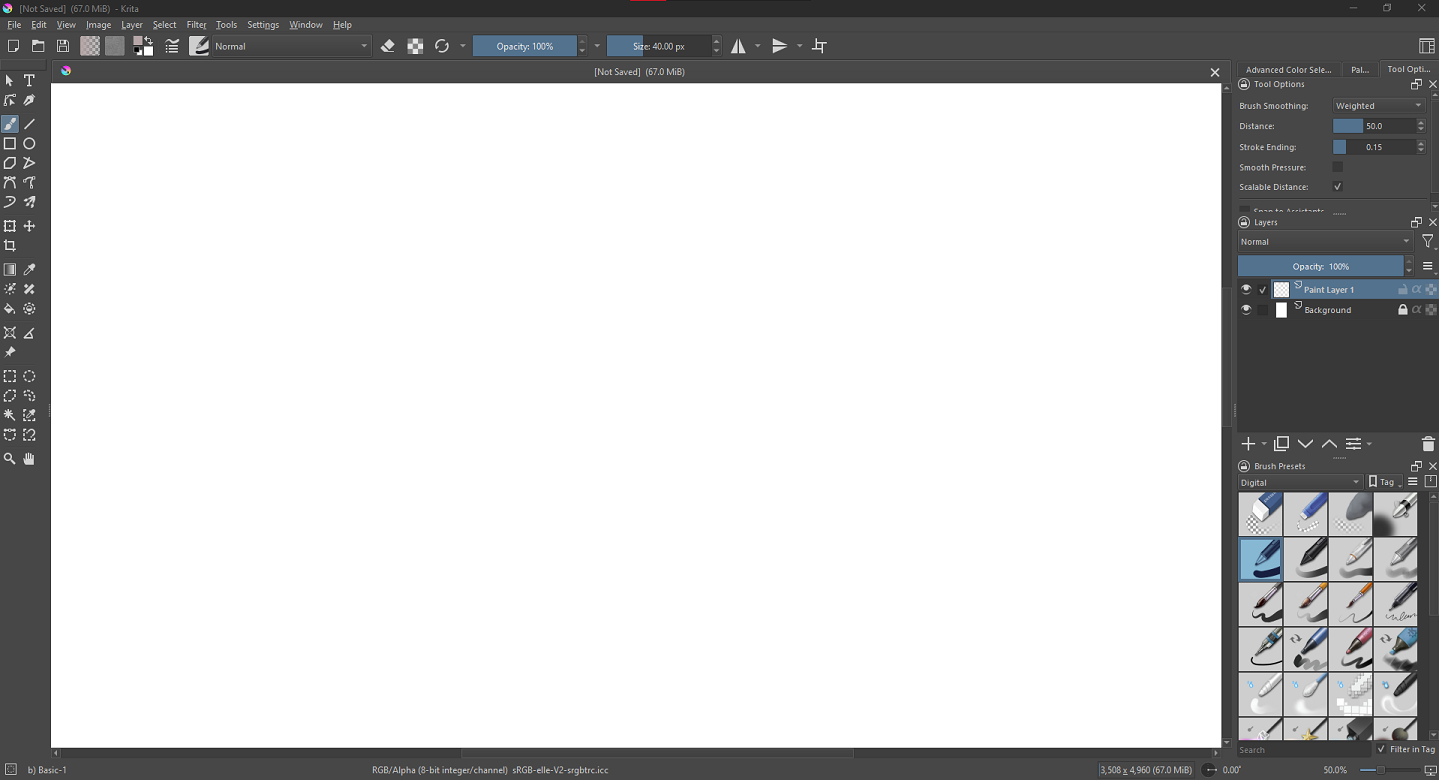Create a new document from toolbar

coord(13,46)
